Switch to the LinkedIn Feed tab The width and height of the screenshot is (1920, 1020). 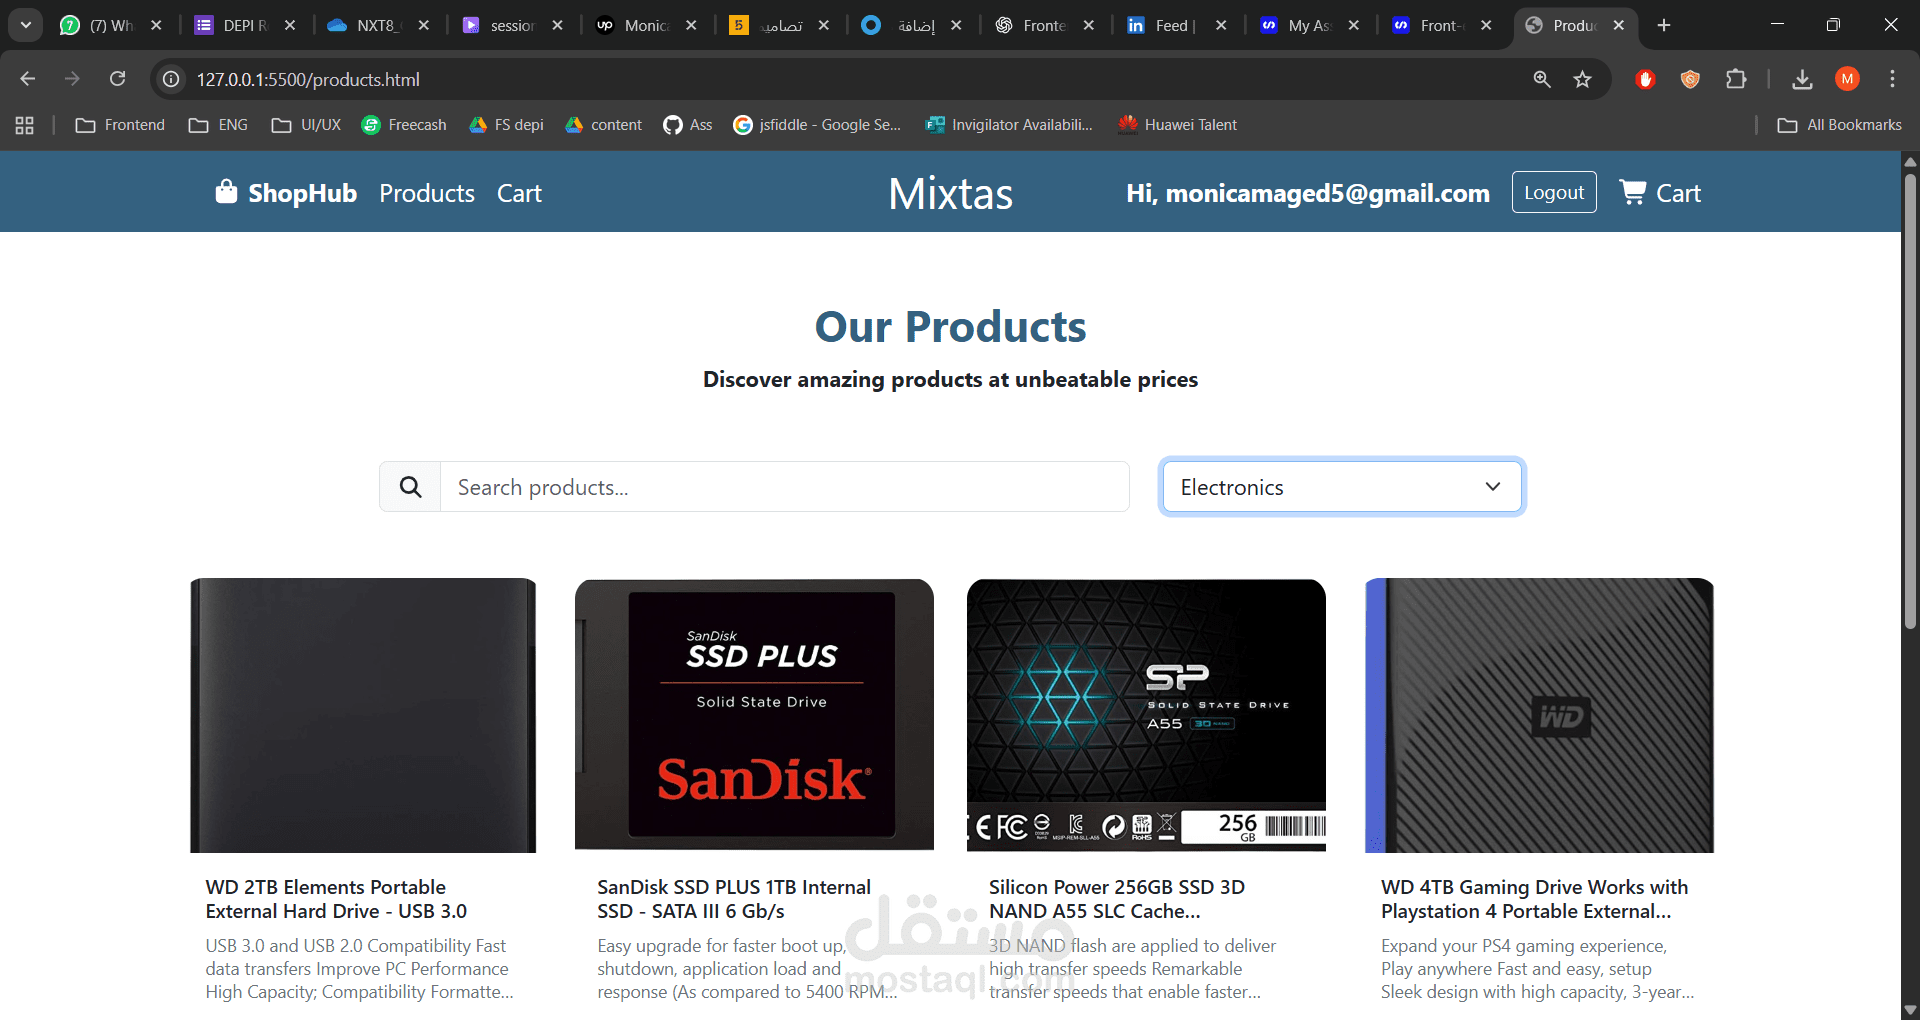pyautogui.click(x=1162, y=25)
